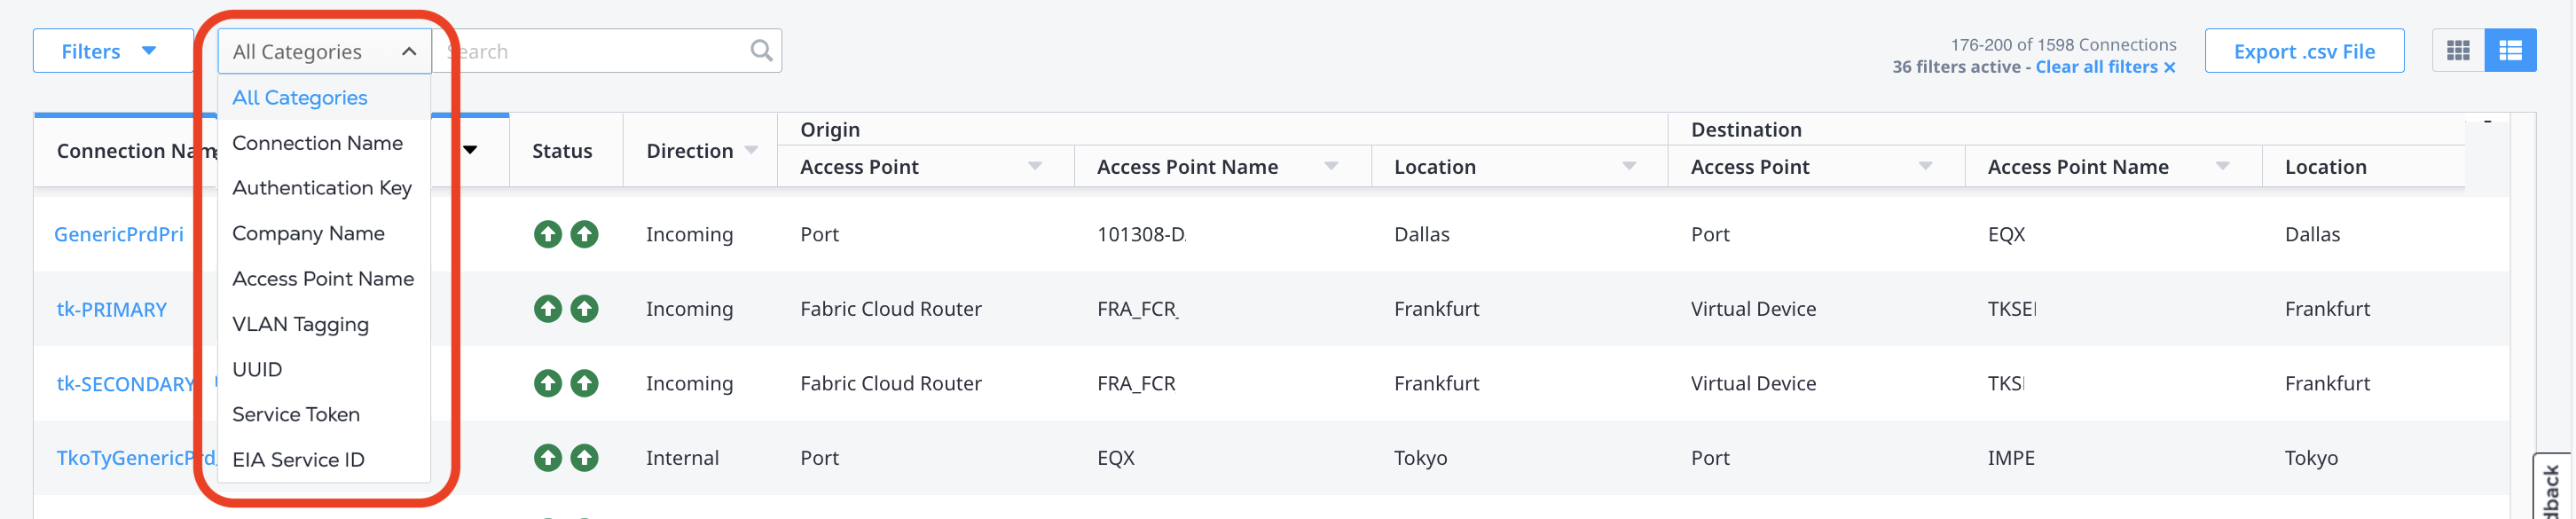The image size is (2576, 519).
Task: Choose Connection Name category option
Action: click(317, 143)
